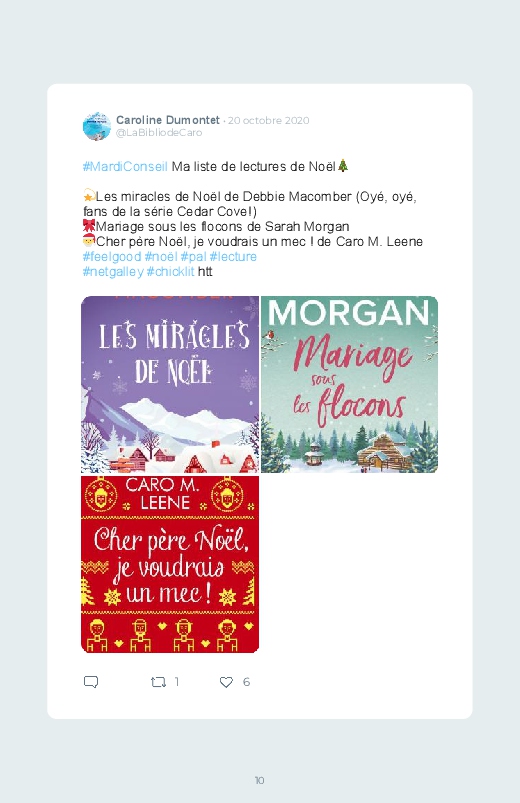
Task: Open the Les Miracles de Noël cover image
Action: 170,384
